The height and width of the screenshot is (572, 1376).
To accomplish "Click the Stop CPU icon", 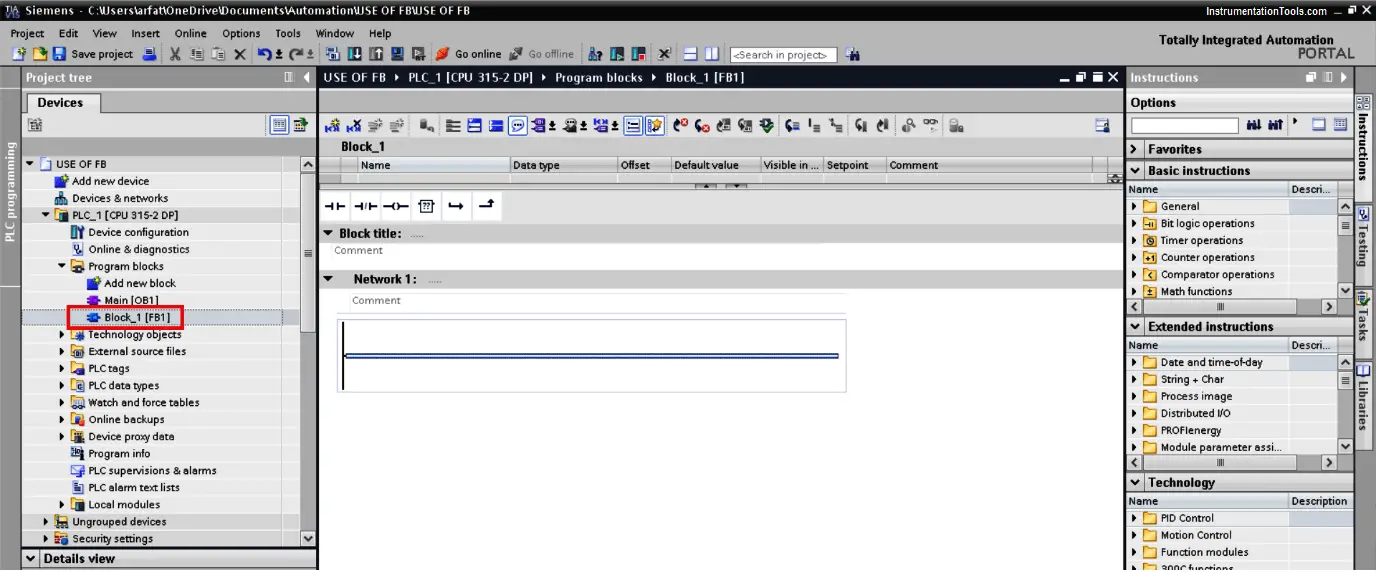I will pos(638,54).
